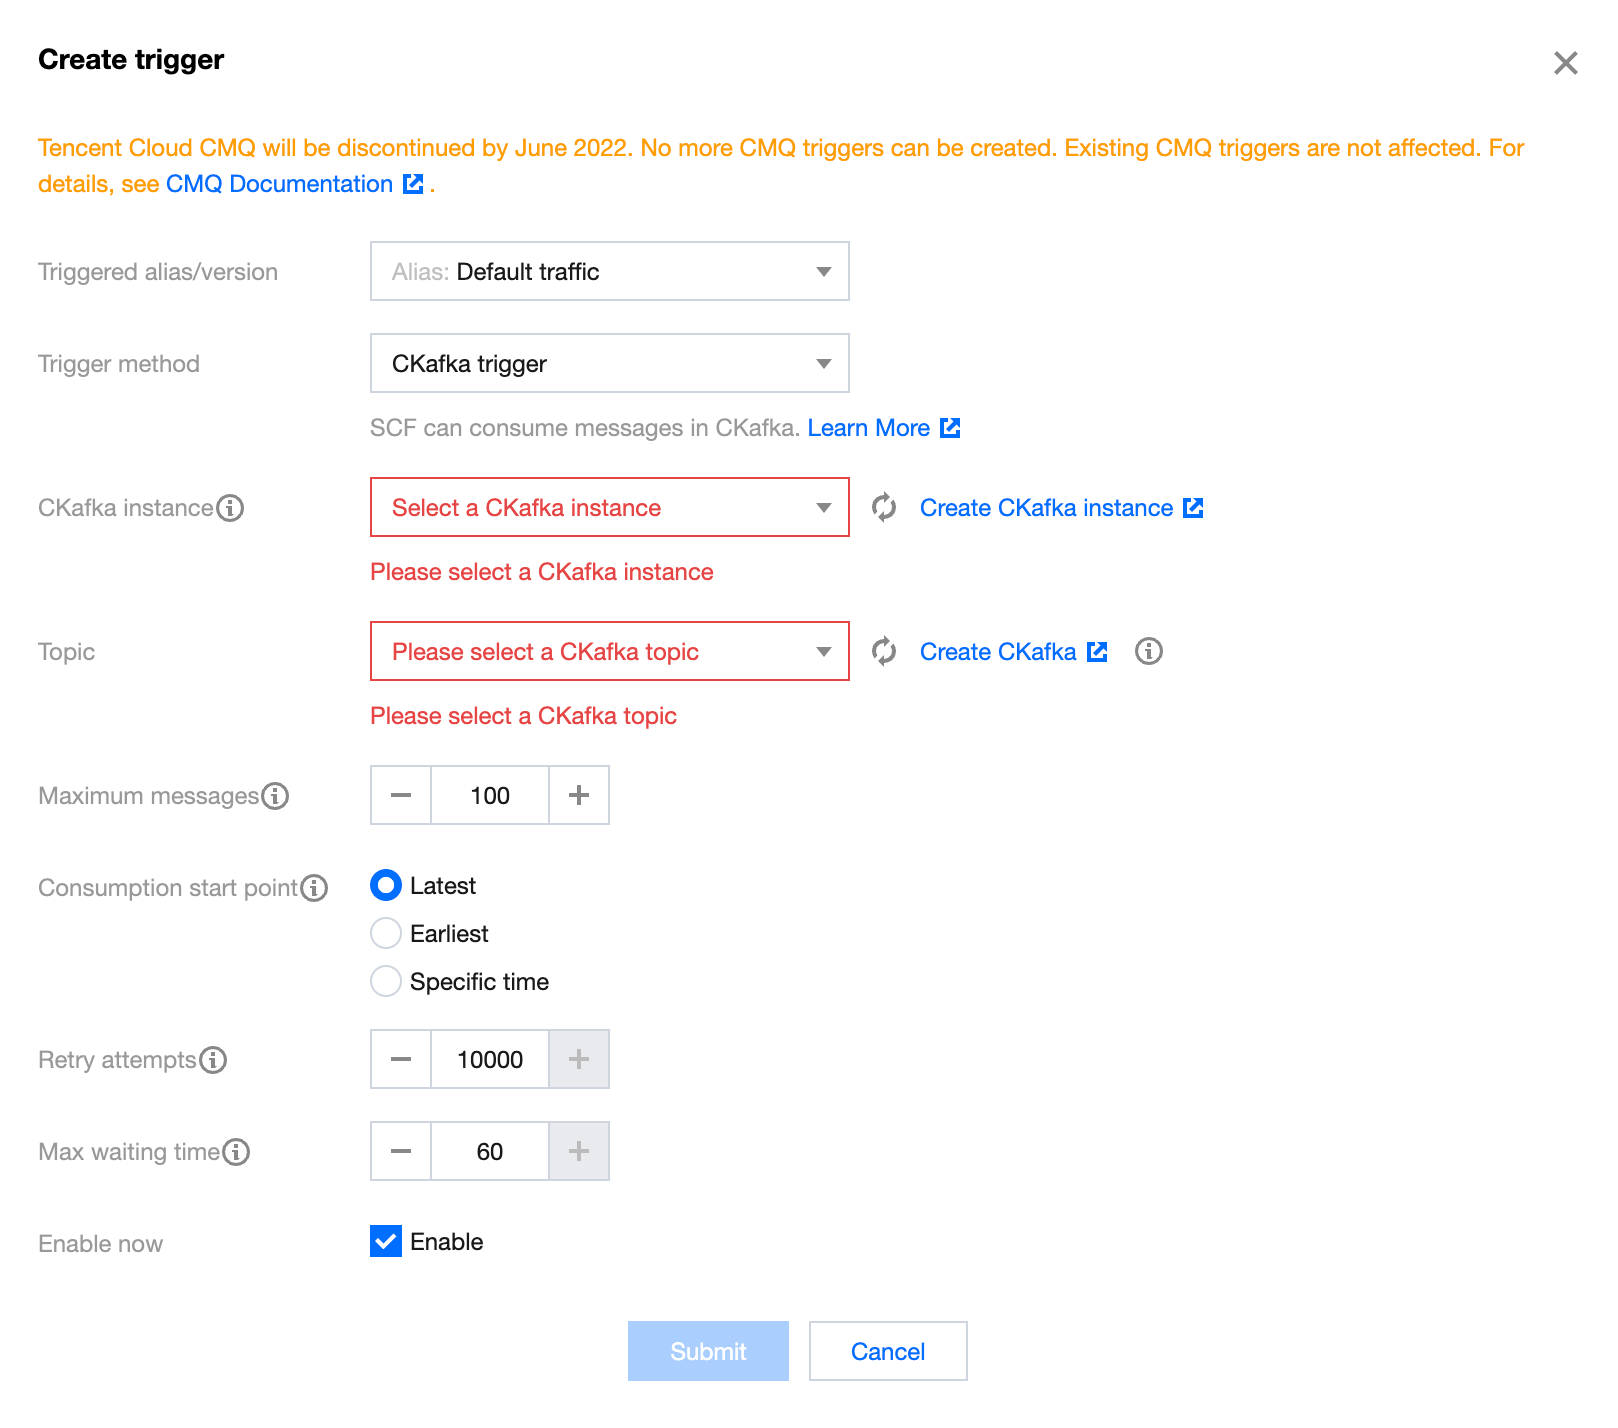
Task: Click the Max waiting time info icon
Action: [237, 1152]
